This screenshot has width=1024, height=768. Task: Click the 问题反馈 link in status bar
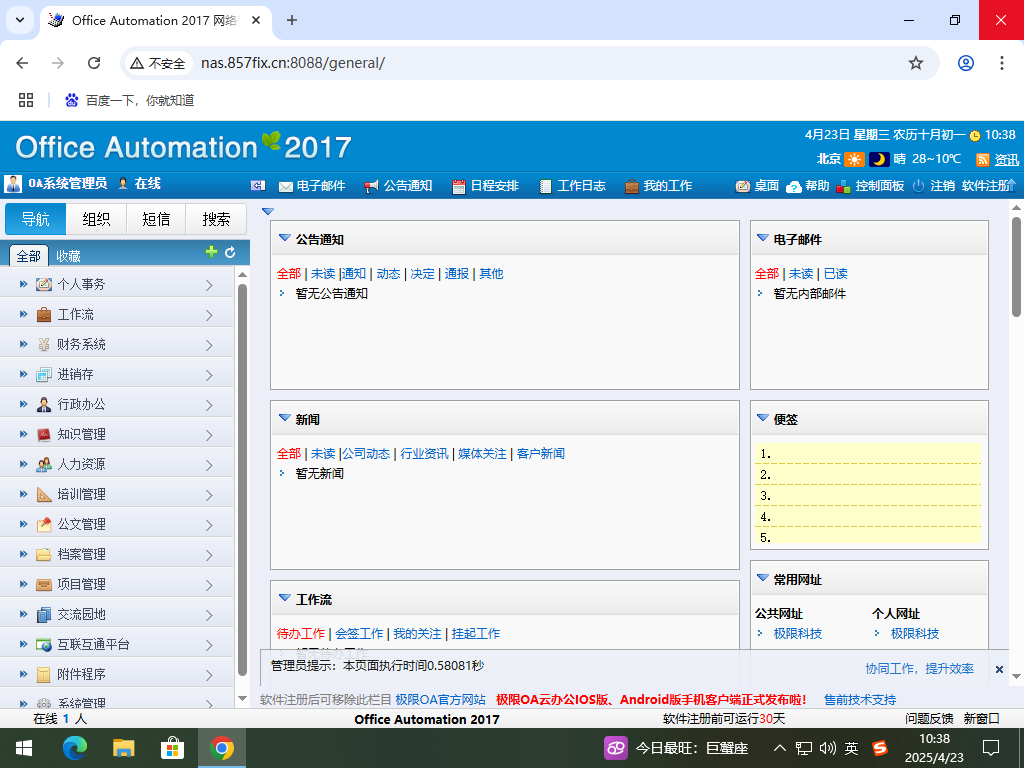point(929,718)
